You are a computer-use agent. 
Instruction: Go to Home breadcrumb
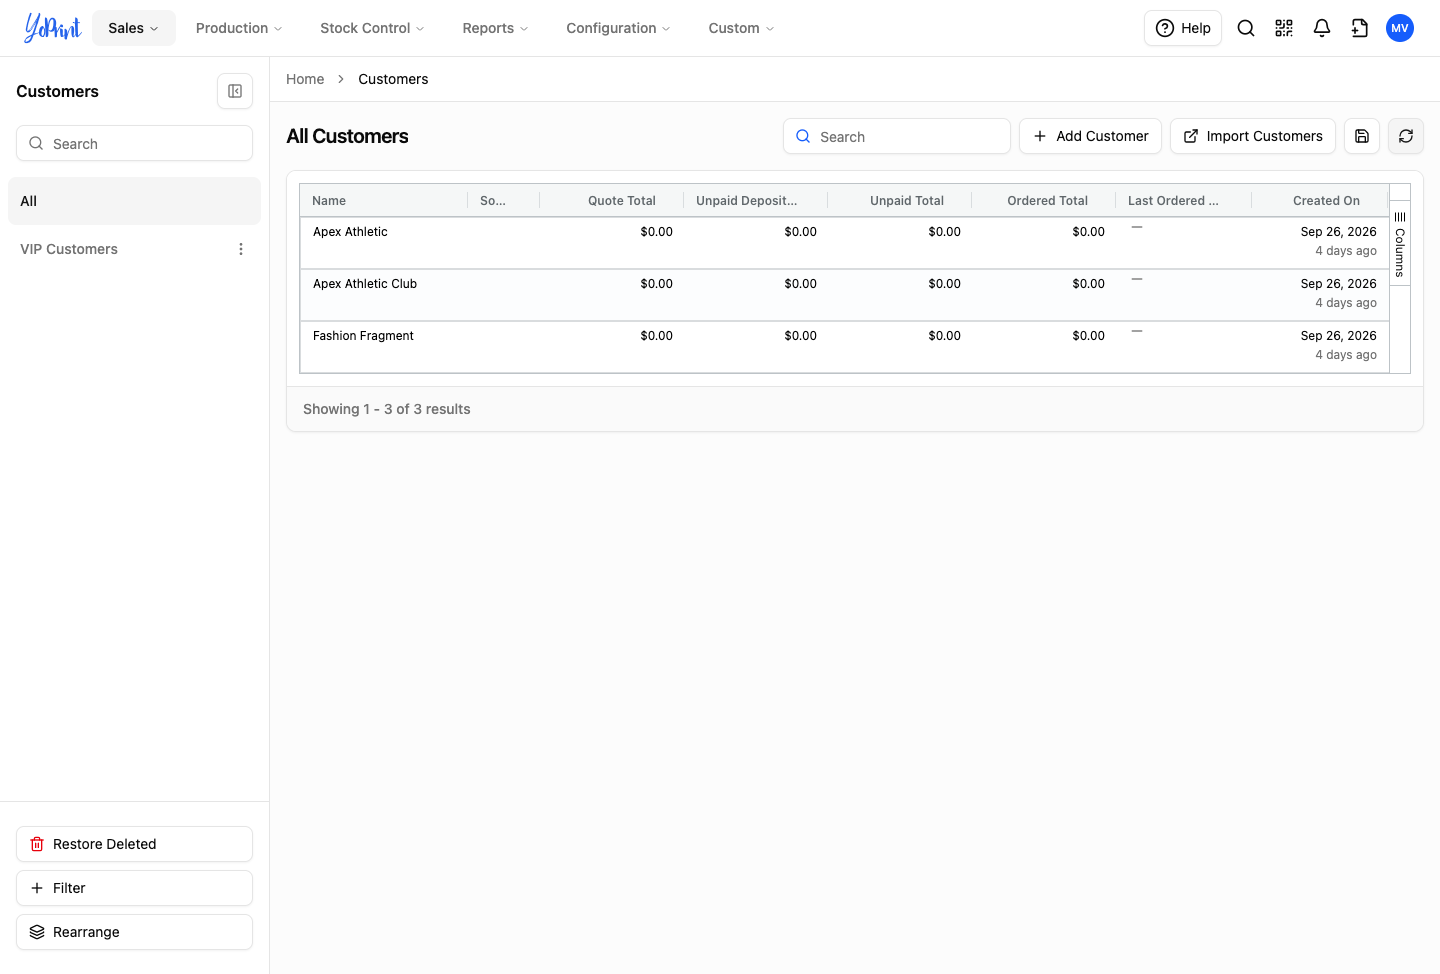pos(305,79)
